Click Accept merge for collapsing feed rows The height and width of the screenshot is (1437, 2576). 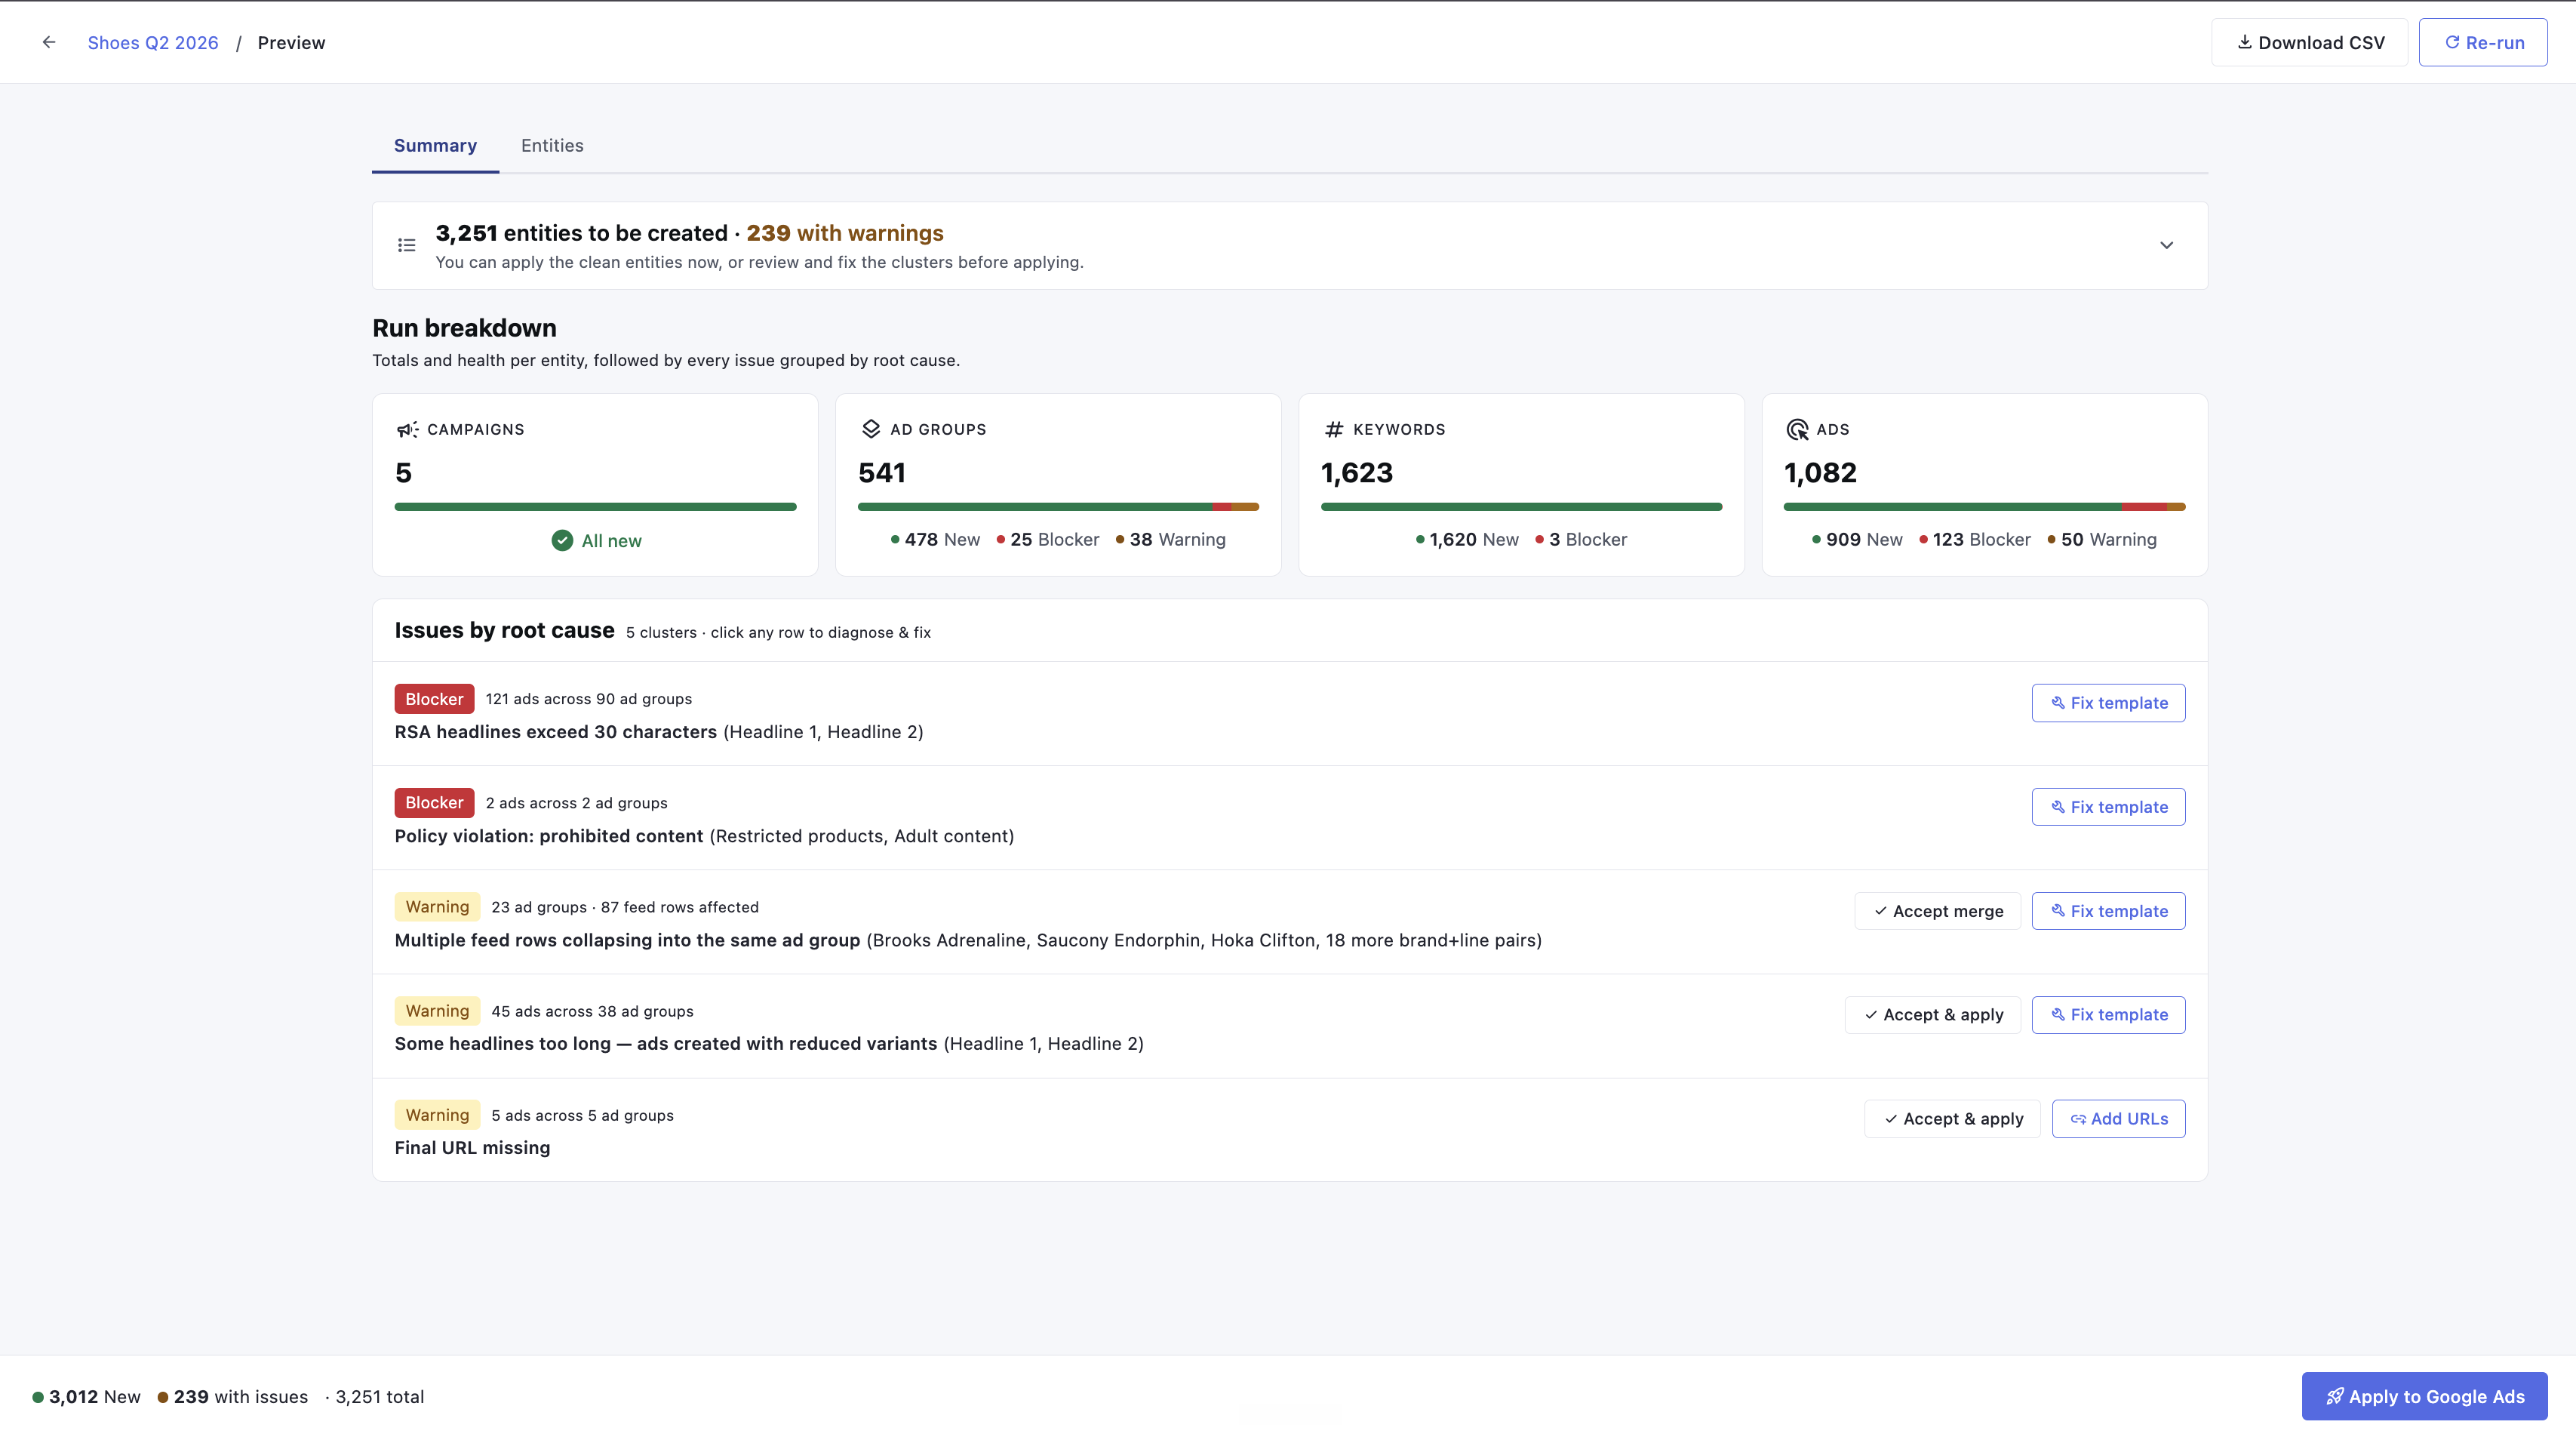click(x=1937, y=911)
